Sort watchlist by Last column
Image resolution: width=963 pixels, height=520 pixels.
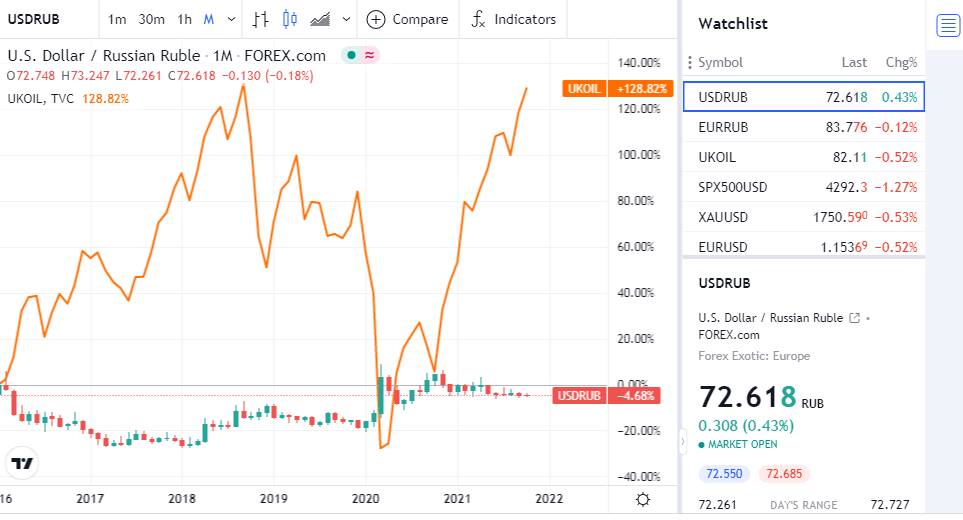point(854,63)
